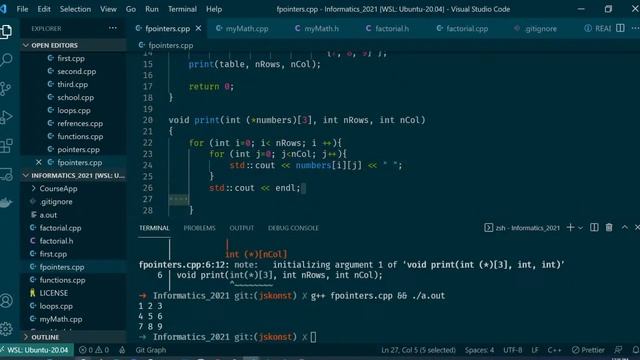Create a new terminal with plus icon
640x360 pixels.
[x=570, y=228]
